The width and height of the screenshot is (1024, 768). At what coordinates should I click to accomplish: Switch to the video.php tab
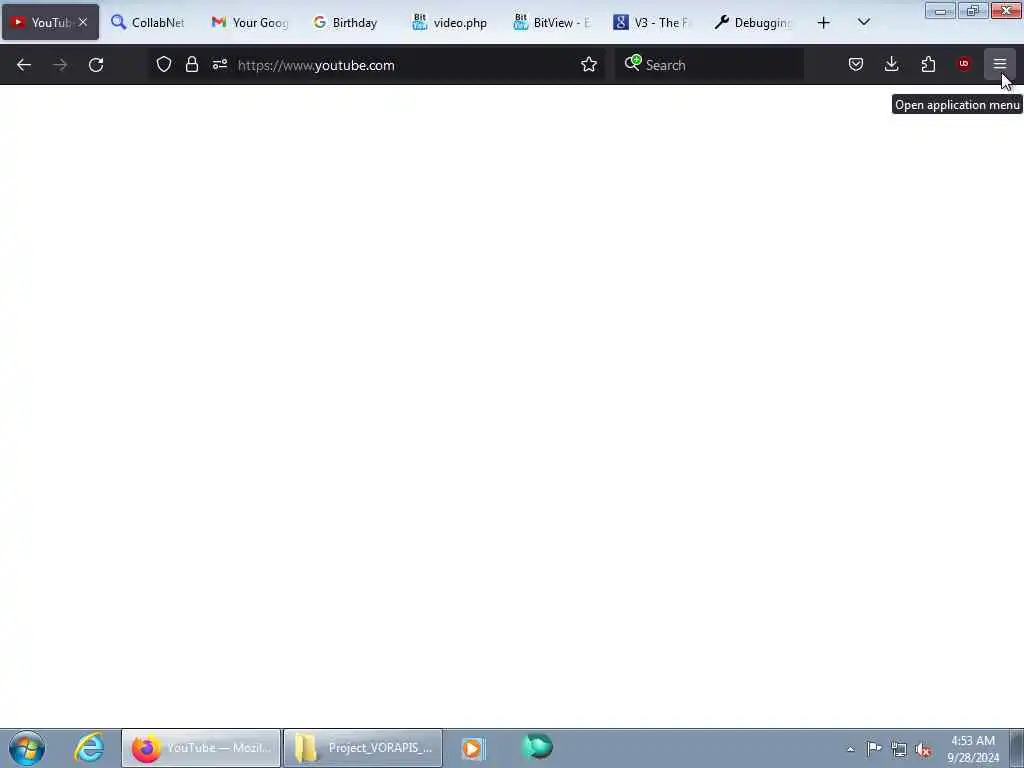[451, 22]
